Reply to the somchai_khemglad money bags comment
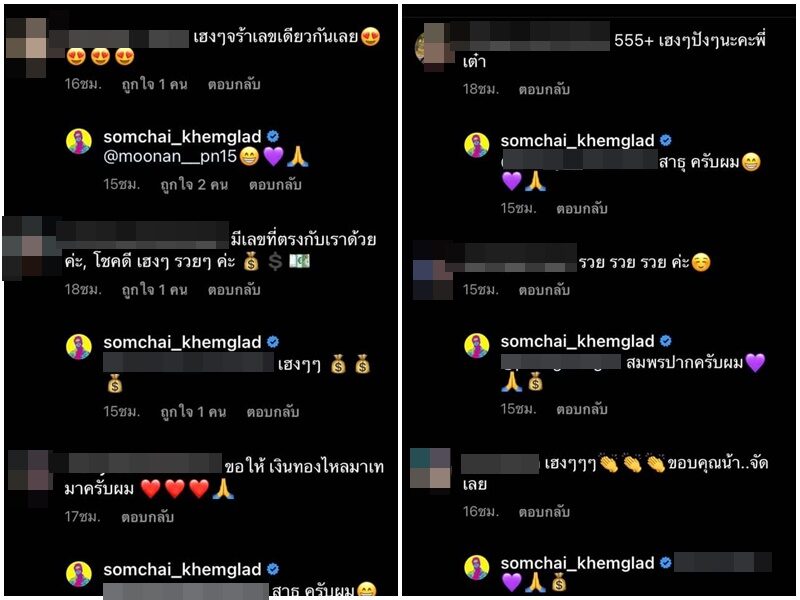Viewport: 800px width, 600px height. (x=273, y=412)
